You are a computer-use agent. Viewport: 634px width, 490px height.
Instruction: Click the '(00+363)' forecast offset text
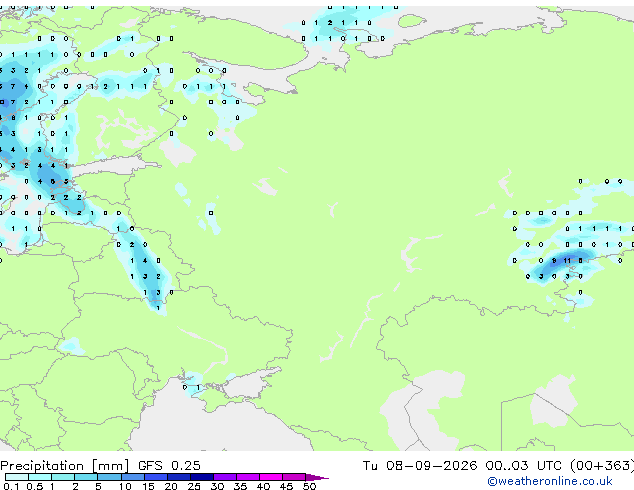(602, 466)
